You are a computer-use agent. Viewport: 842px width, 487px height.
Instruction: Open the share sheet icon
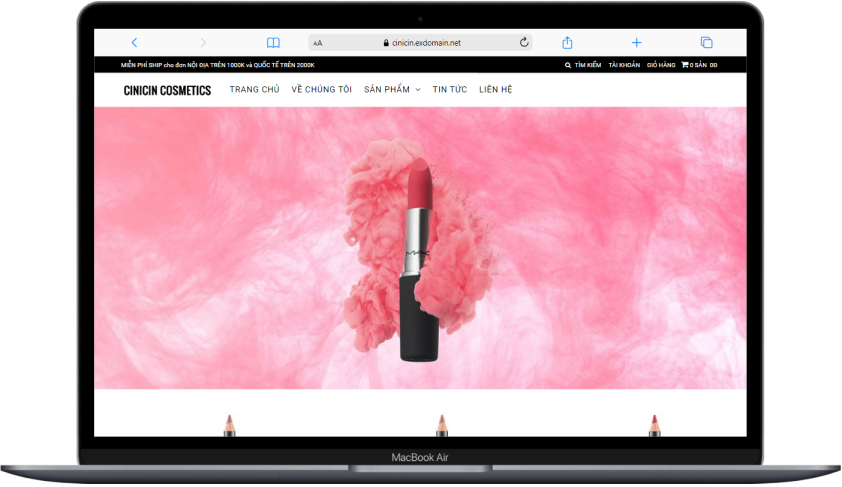(568, 42)
